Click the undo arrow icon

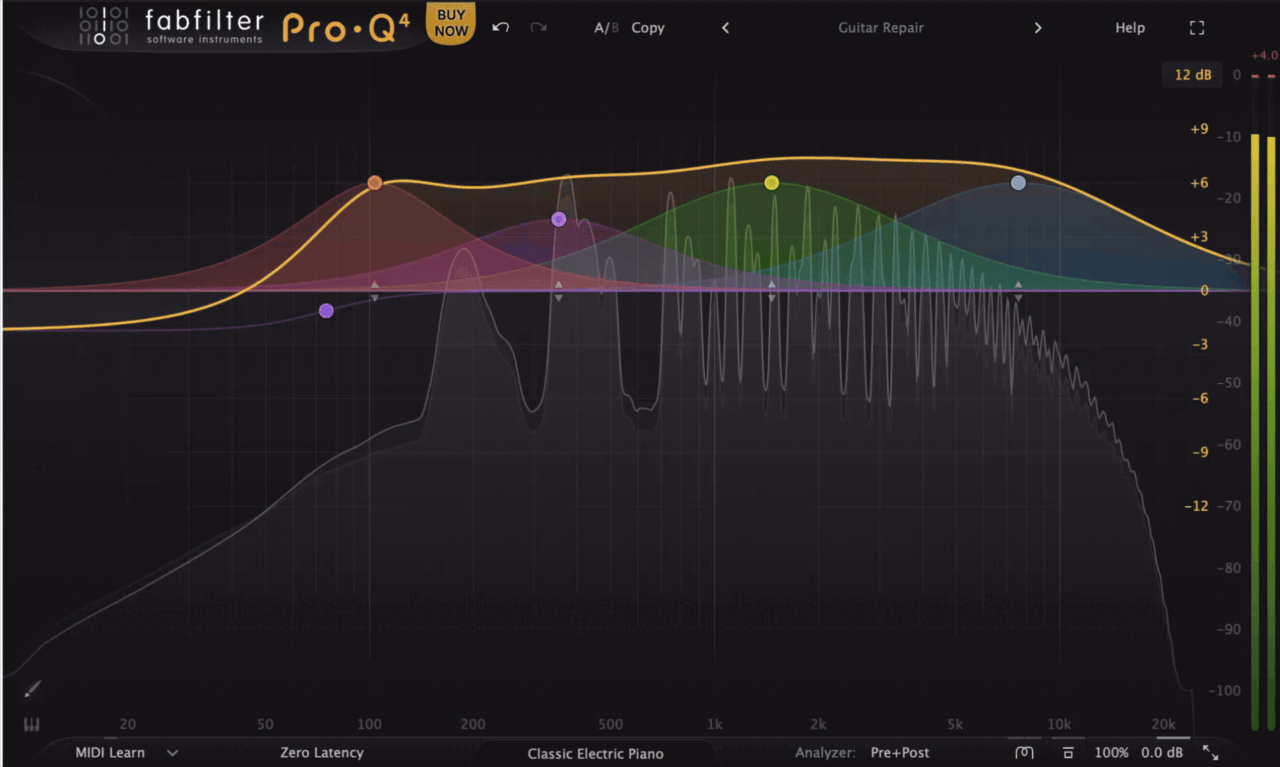[x=501, y=28]
